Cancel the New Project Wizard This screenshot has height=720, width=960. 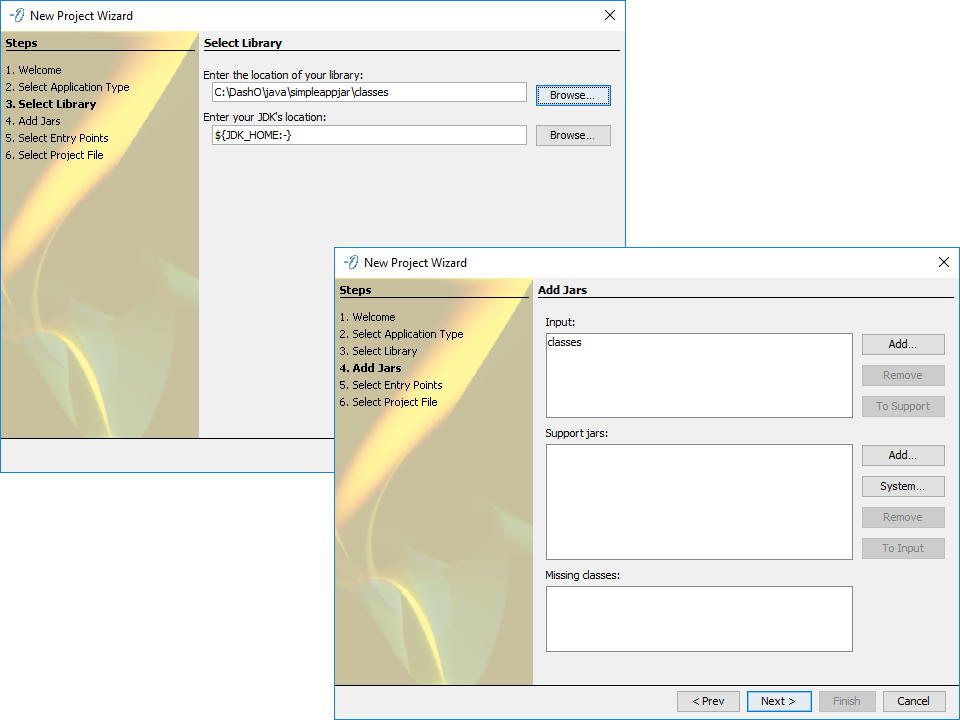click(913, 701)
